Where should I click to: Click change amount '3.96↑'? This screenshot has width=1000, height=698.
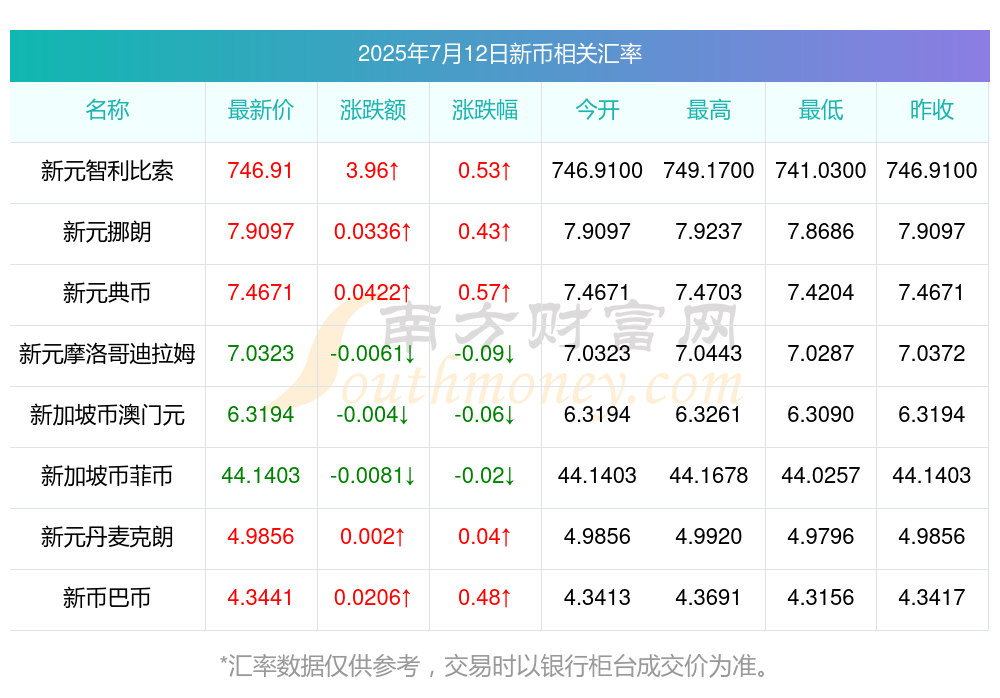[373, 170]
